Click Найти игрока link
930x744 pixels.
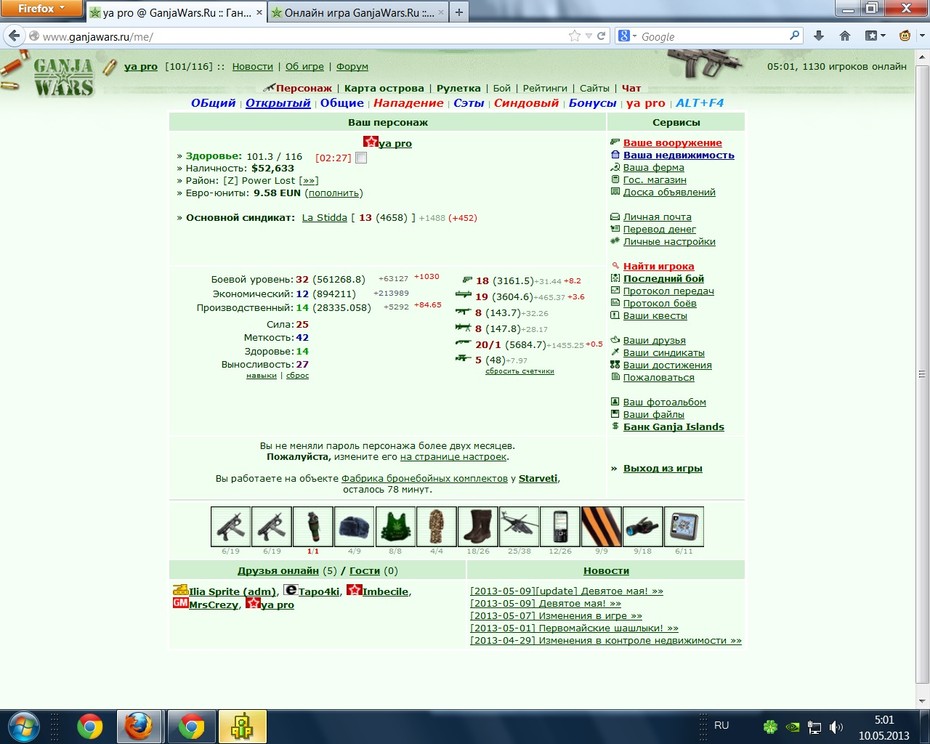(658, 266)
